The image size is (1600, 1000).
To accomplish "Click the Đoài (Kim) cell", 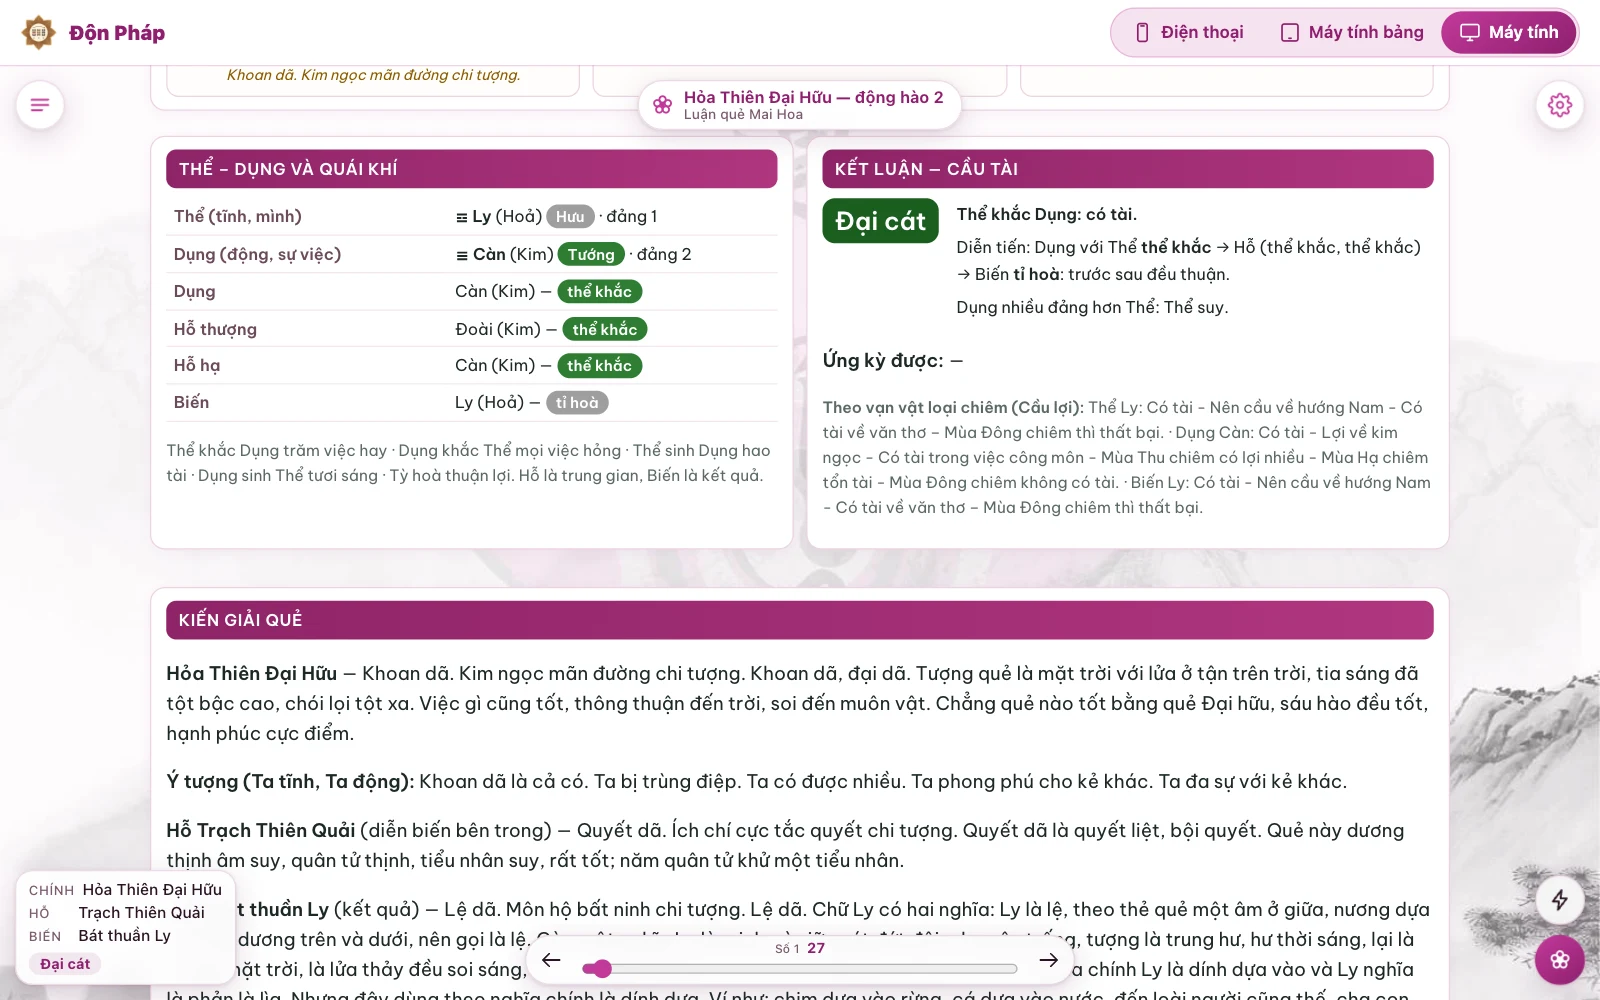I will click(498, 329).
